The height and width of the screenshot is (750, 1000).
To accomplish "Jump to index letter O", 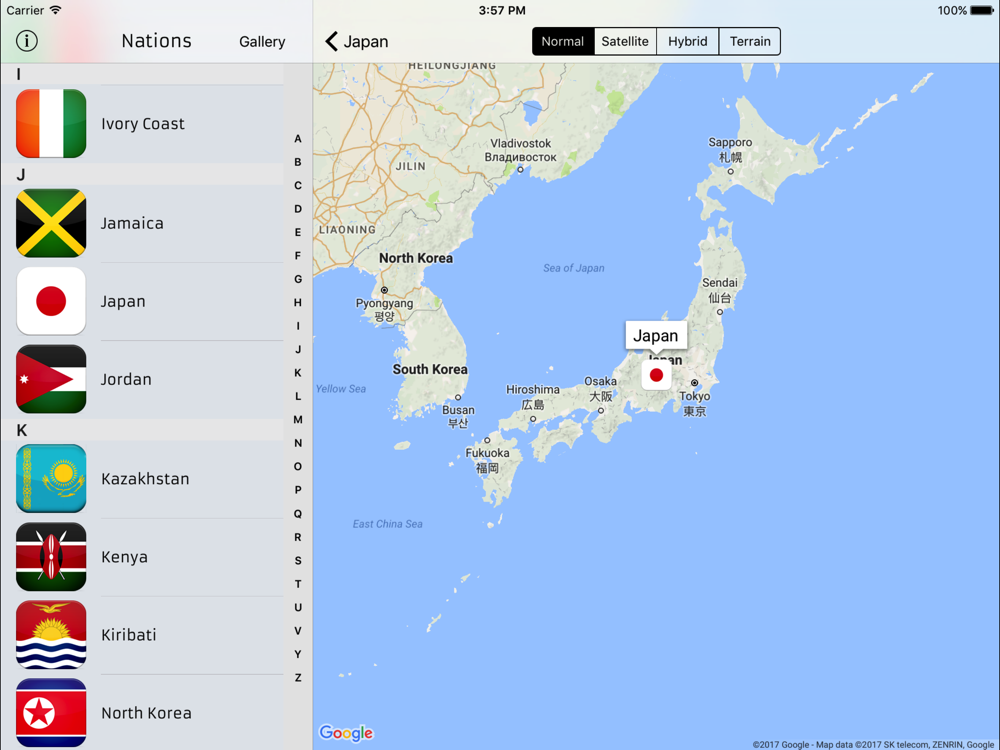I will pos(298,467).
